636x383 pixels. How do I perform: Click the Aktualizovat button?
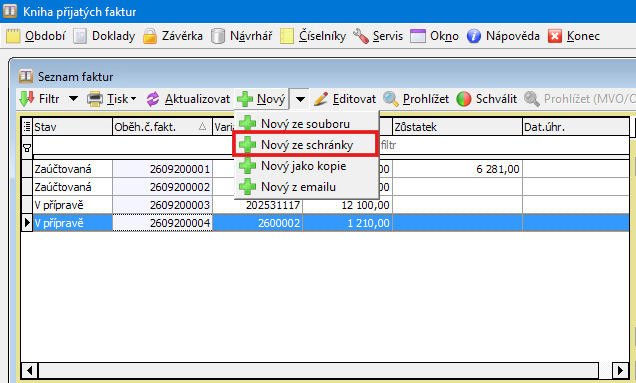188,99
